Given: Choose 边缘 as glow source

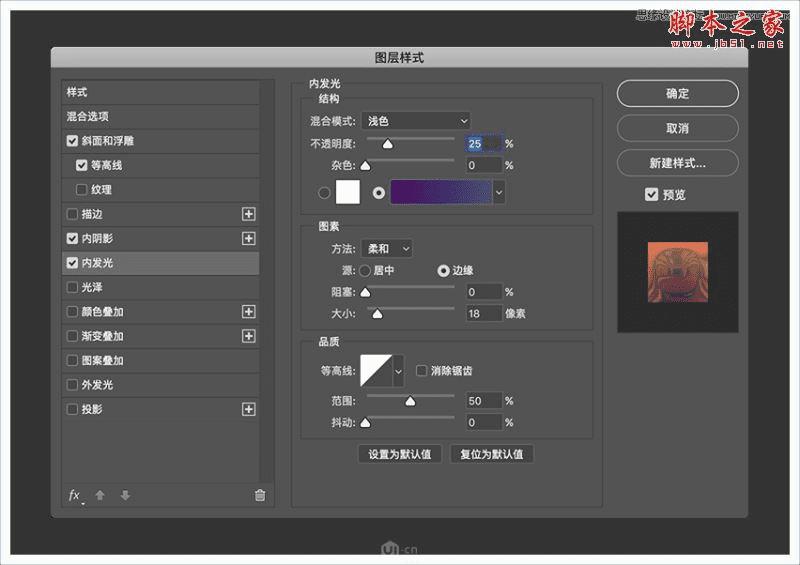Looking at the screenshot, I should click(443, 271).
